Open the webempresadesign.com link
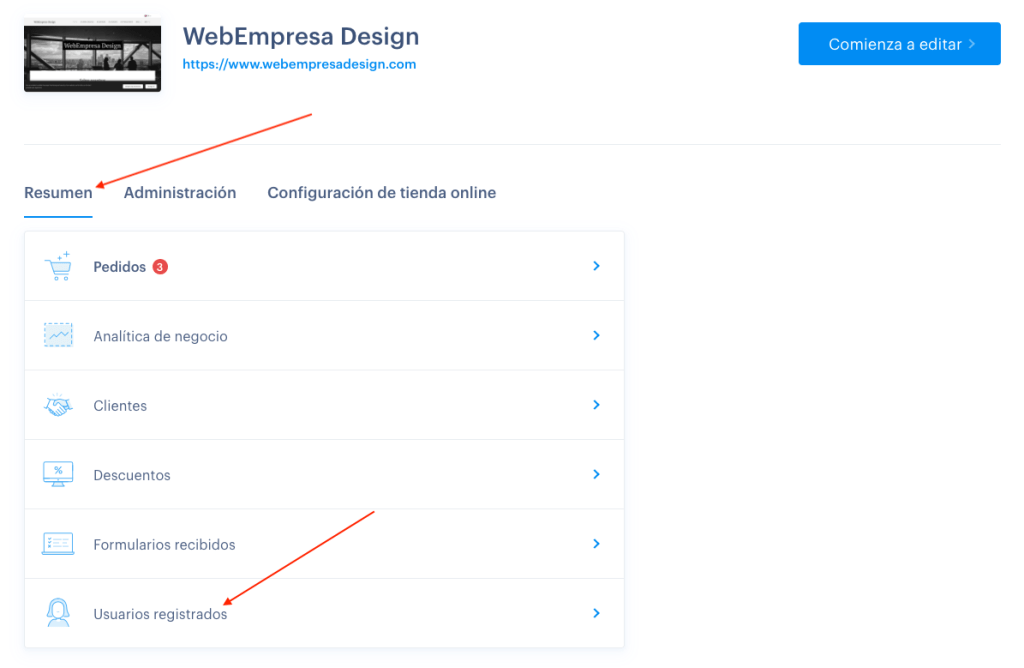 [x=299, y=64]
